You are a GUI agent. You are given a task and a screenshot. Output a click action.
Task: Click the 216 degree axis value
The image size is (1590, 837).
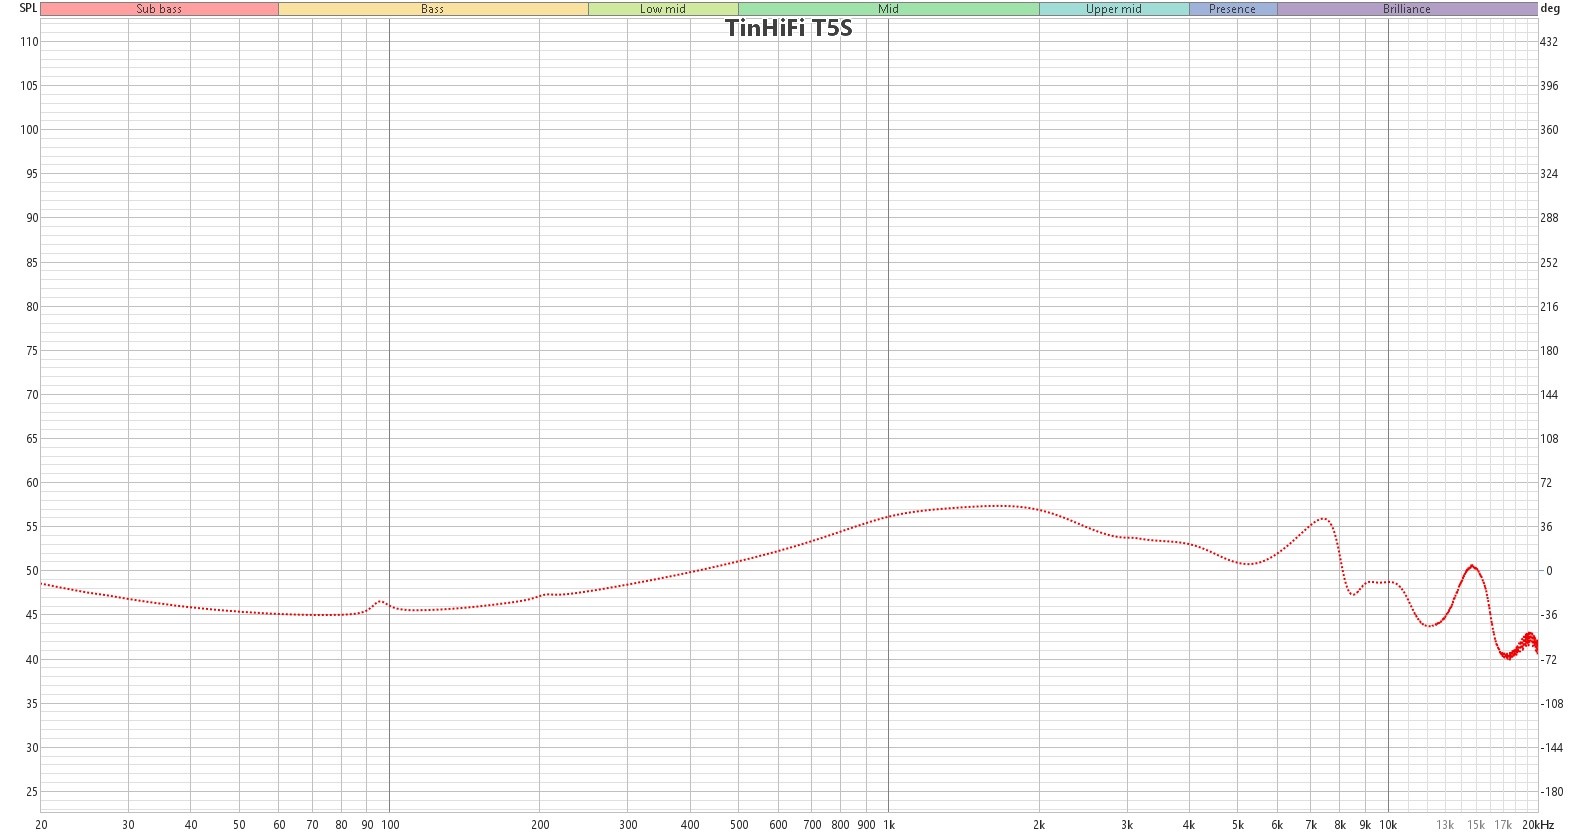[1549, 307]
